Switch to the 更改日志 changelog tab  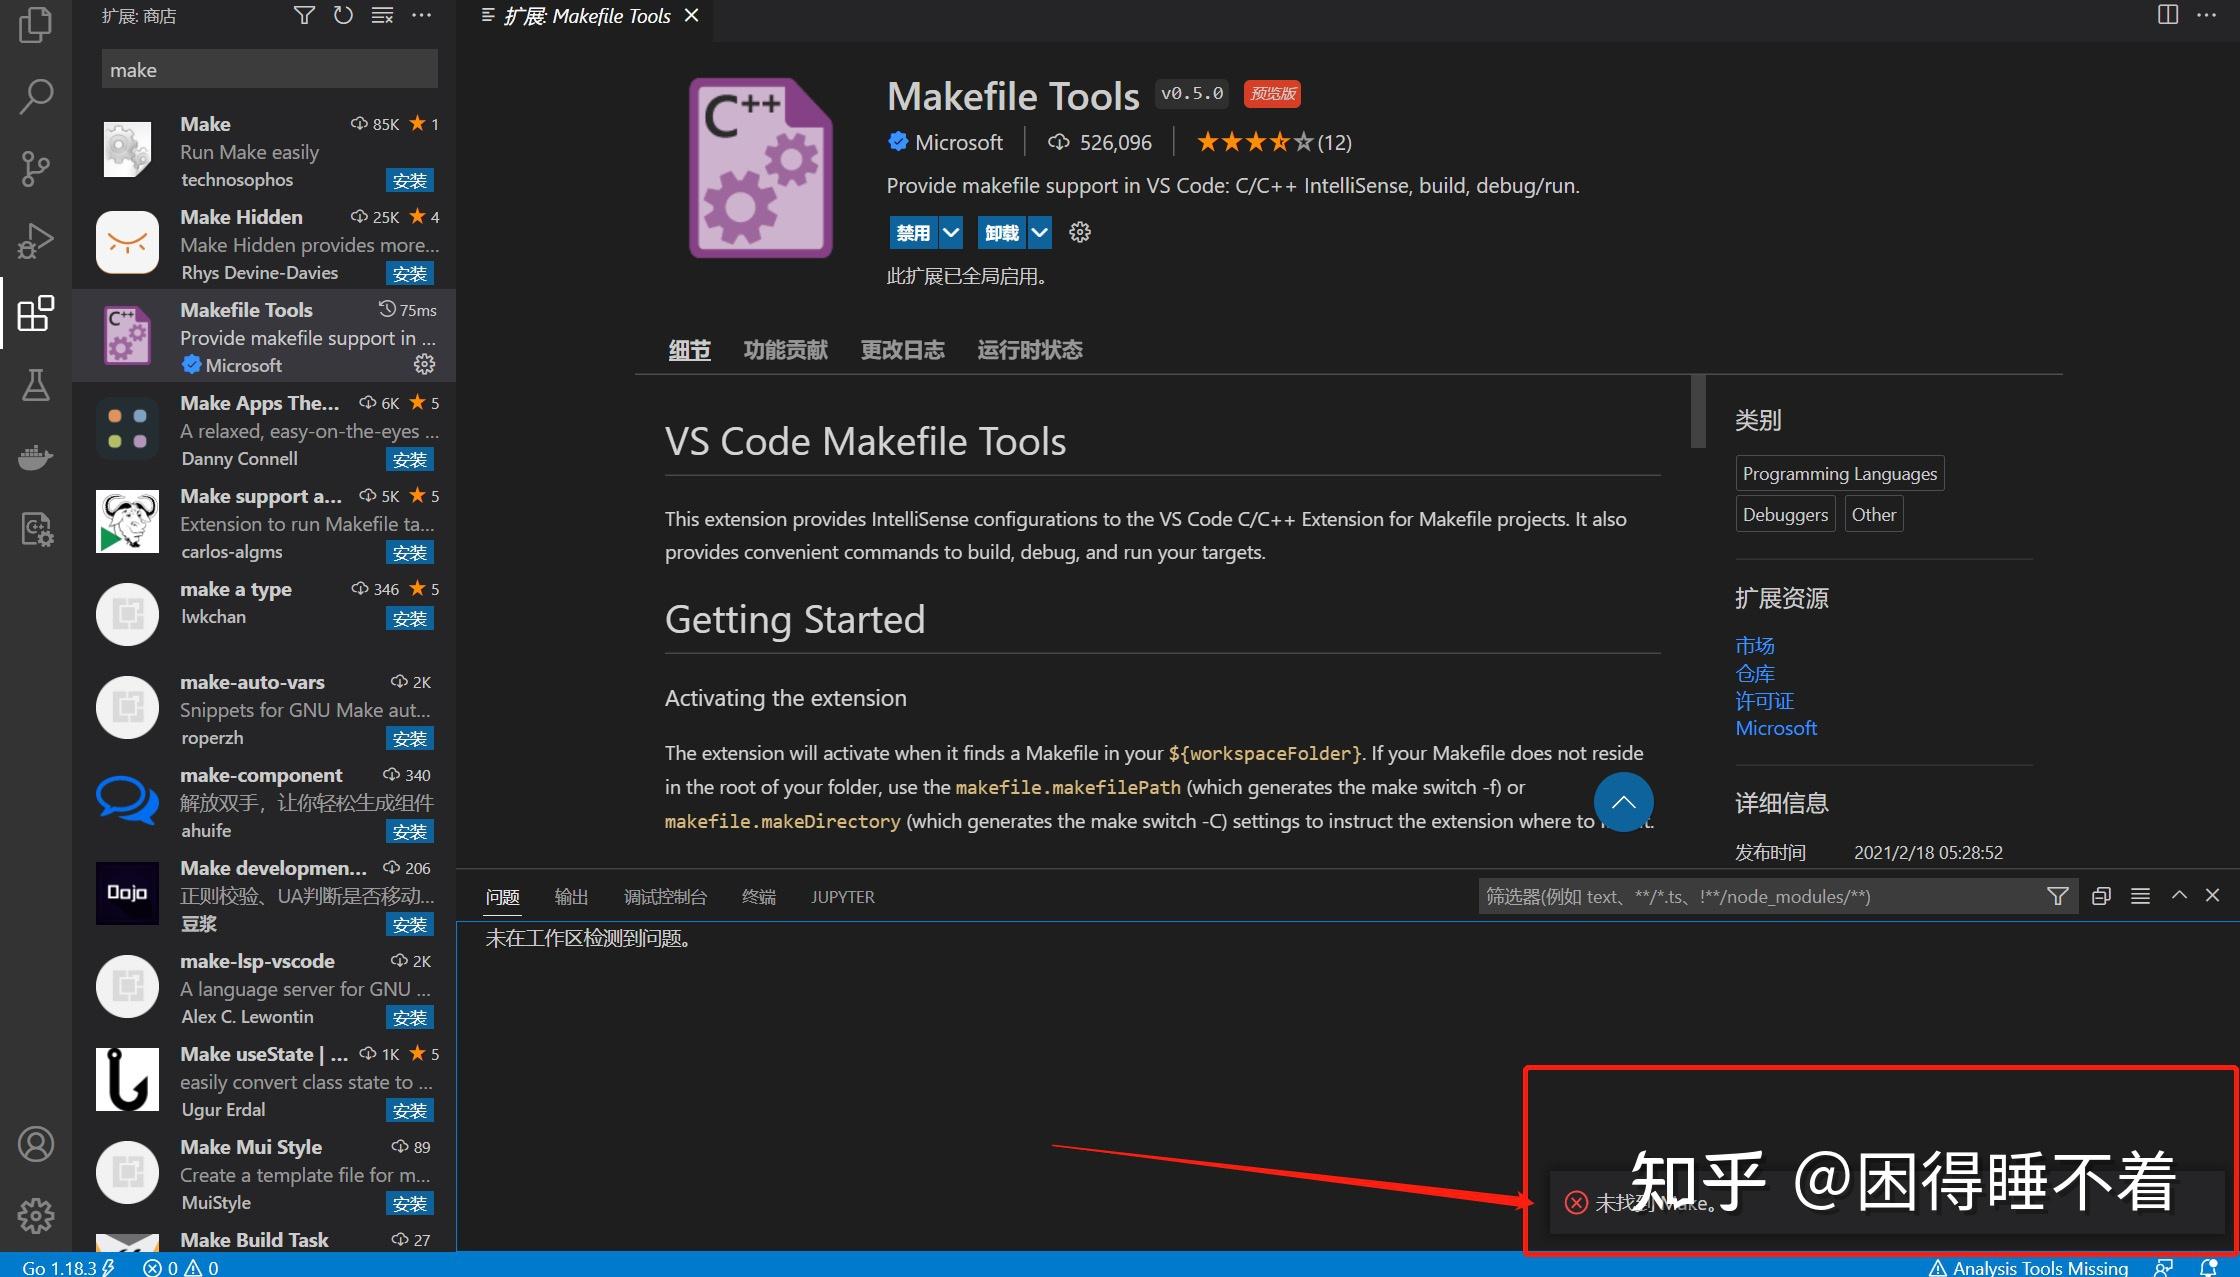902,350
